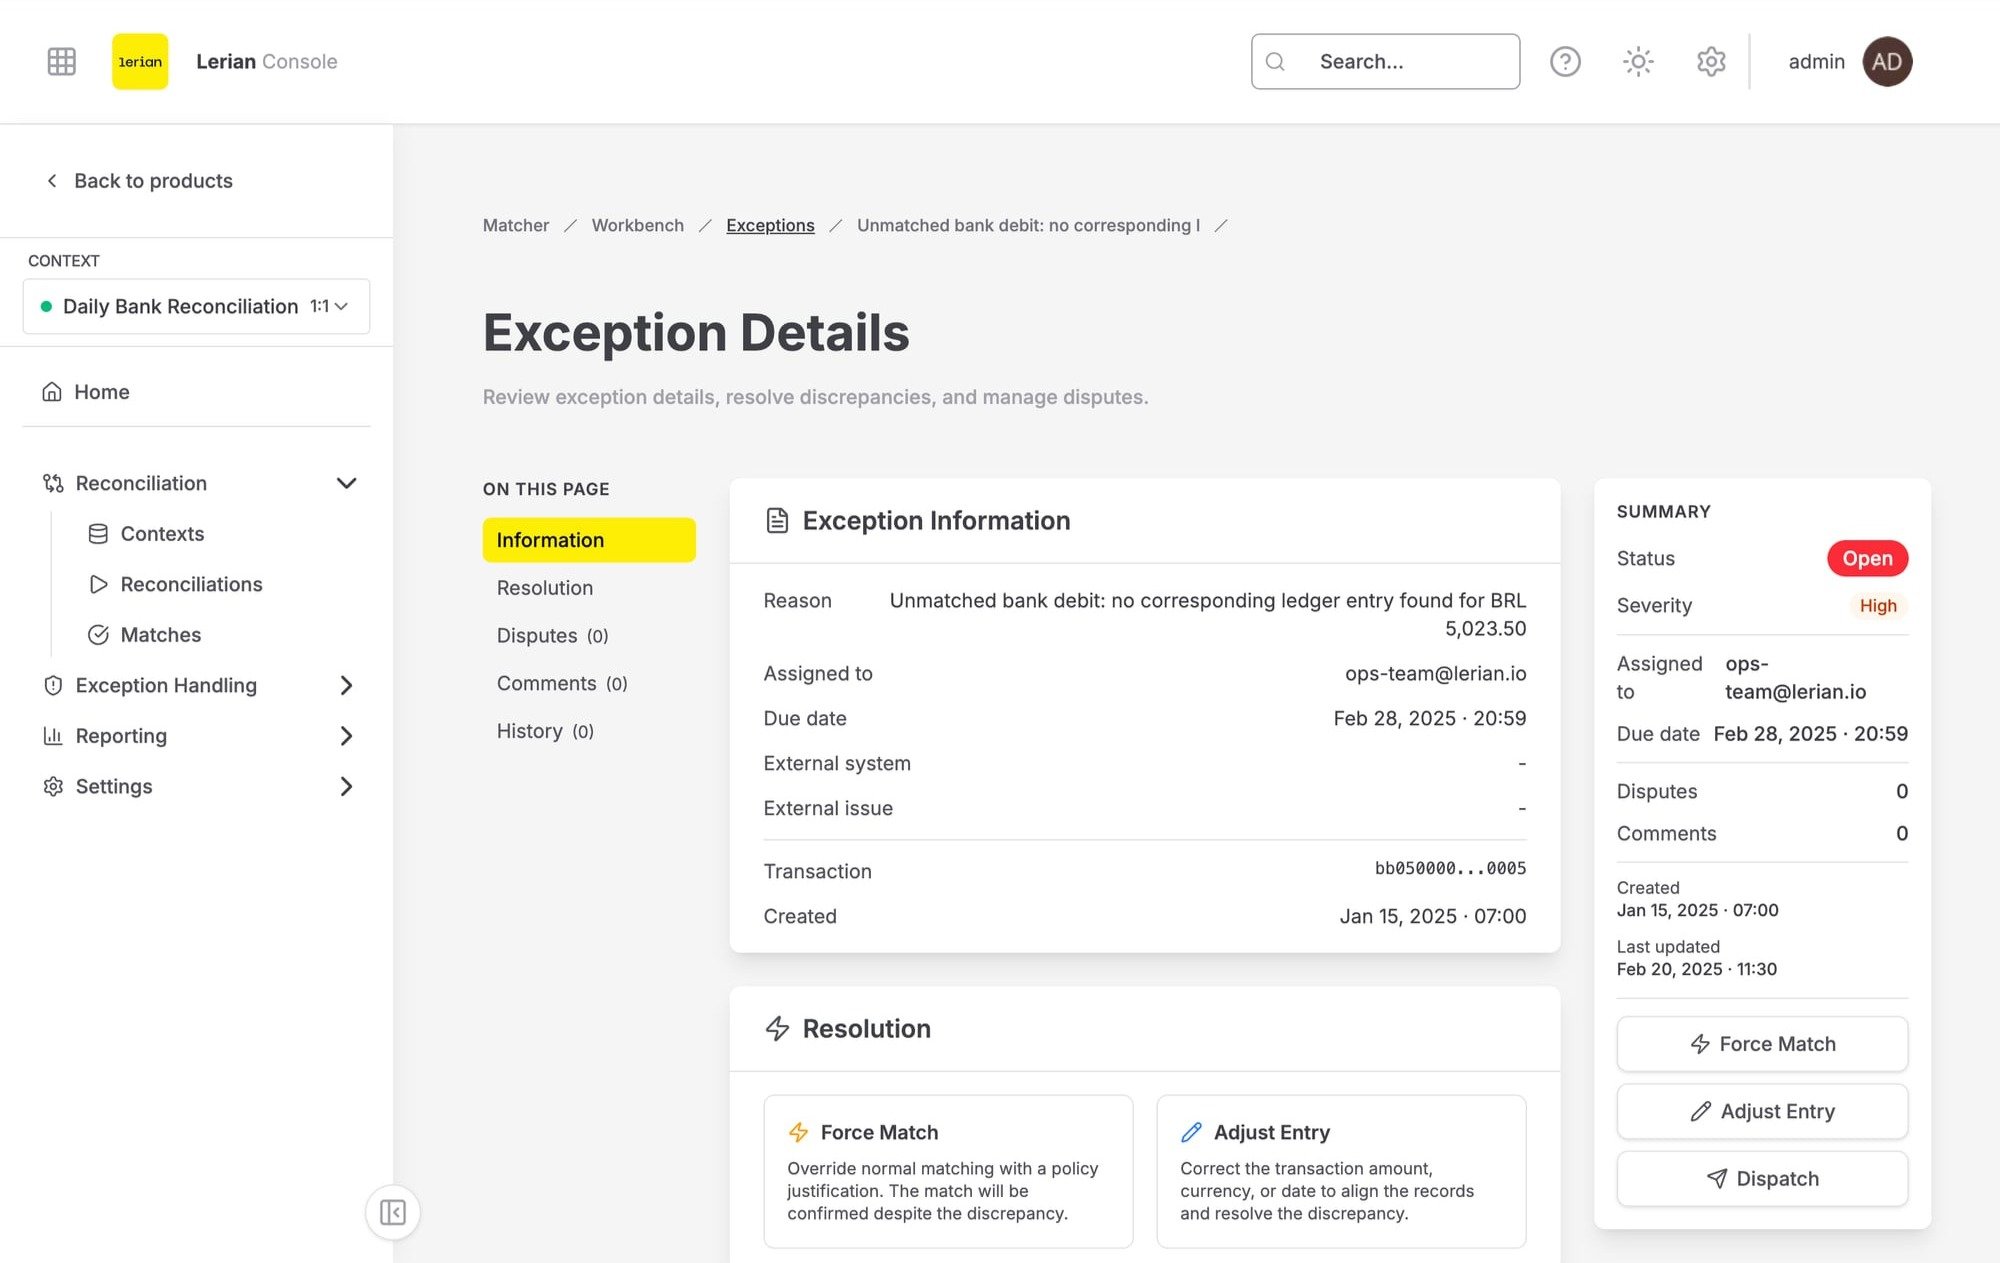
Task: Expand the sidebar Settings chevron
Action: 346,786
